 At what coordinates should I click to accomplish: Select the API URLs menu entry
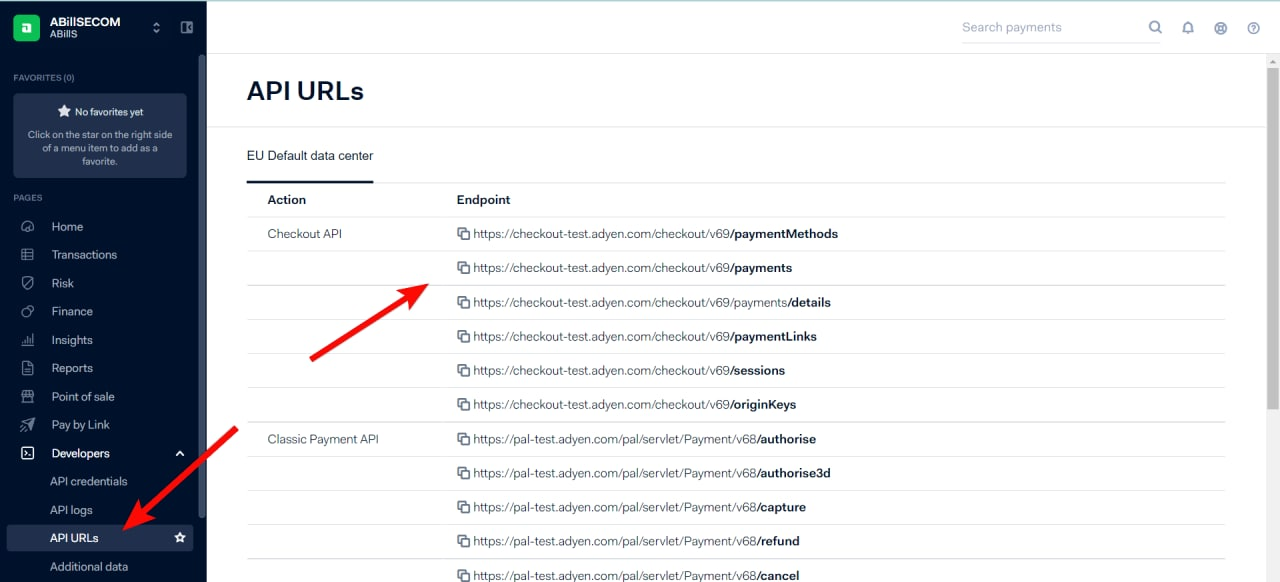(x=100, y=538)
